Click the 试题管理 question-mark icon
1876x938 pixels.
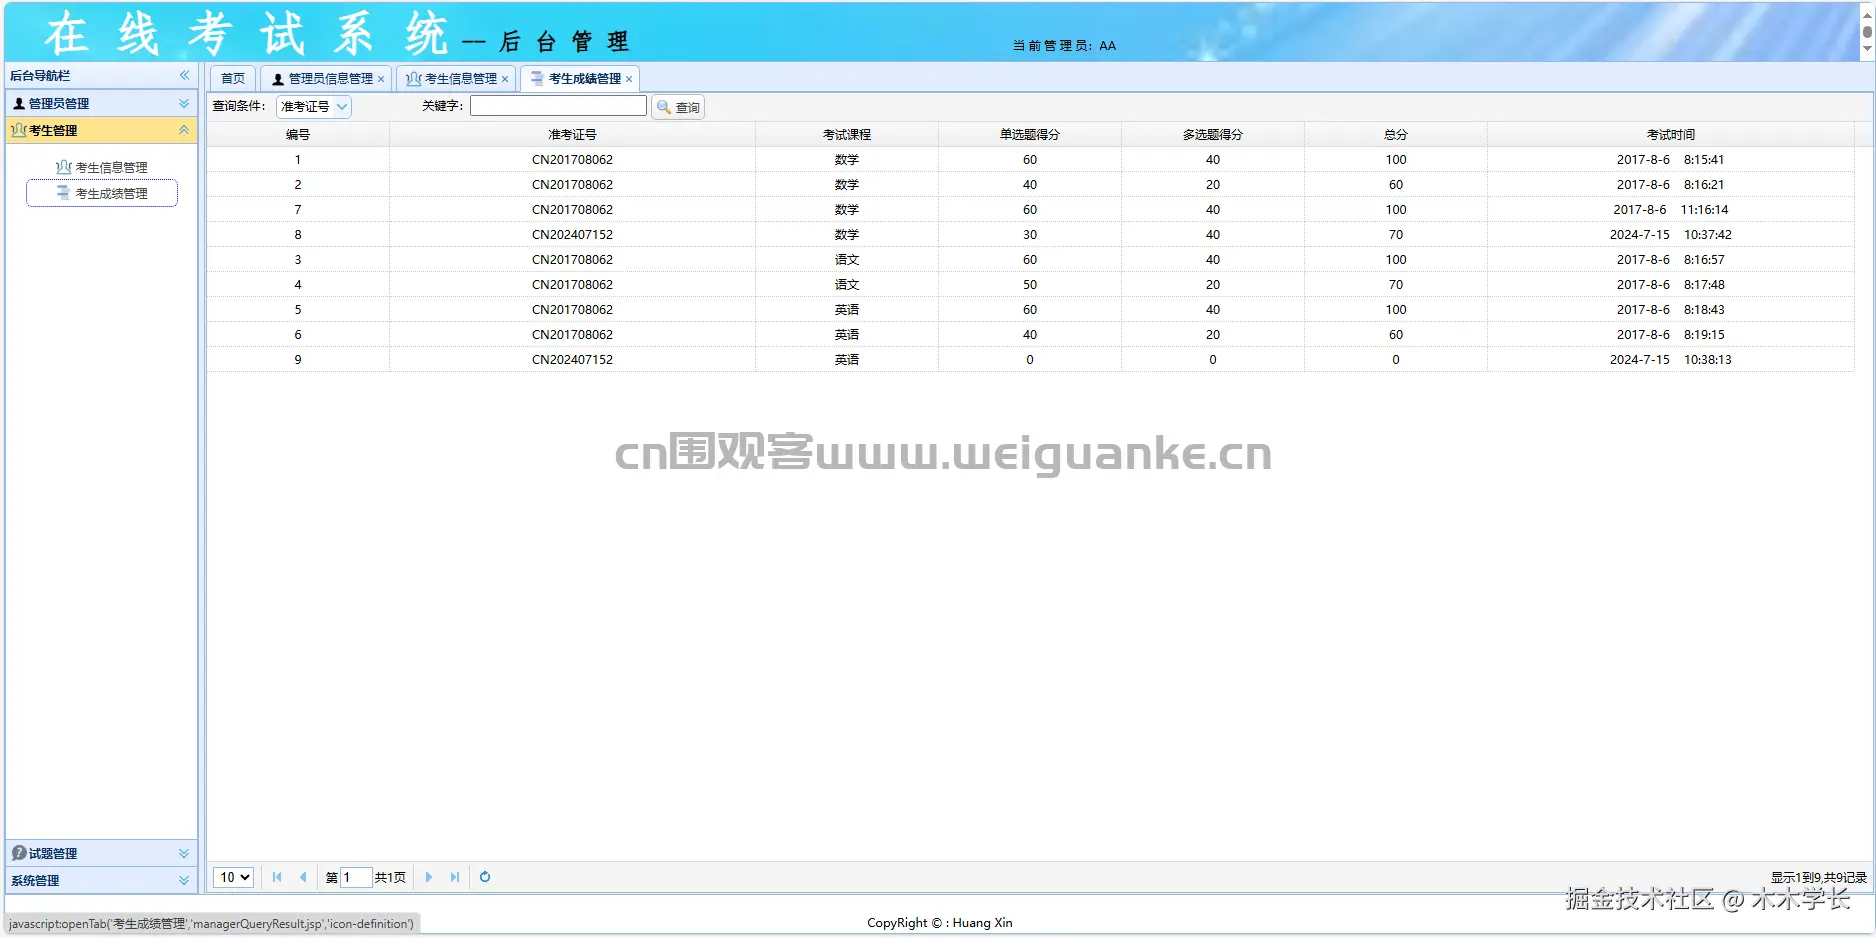19,853
